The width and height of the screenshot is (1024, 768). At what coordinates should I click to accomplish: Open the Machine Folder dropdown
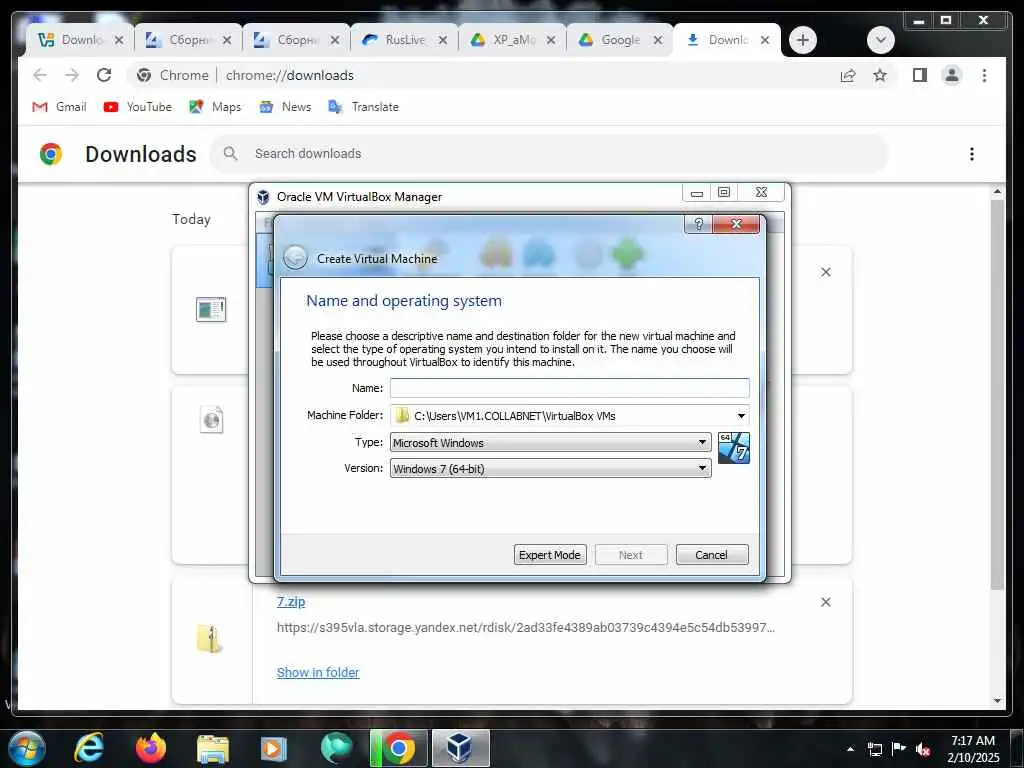click(x=741, y=415)
